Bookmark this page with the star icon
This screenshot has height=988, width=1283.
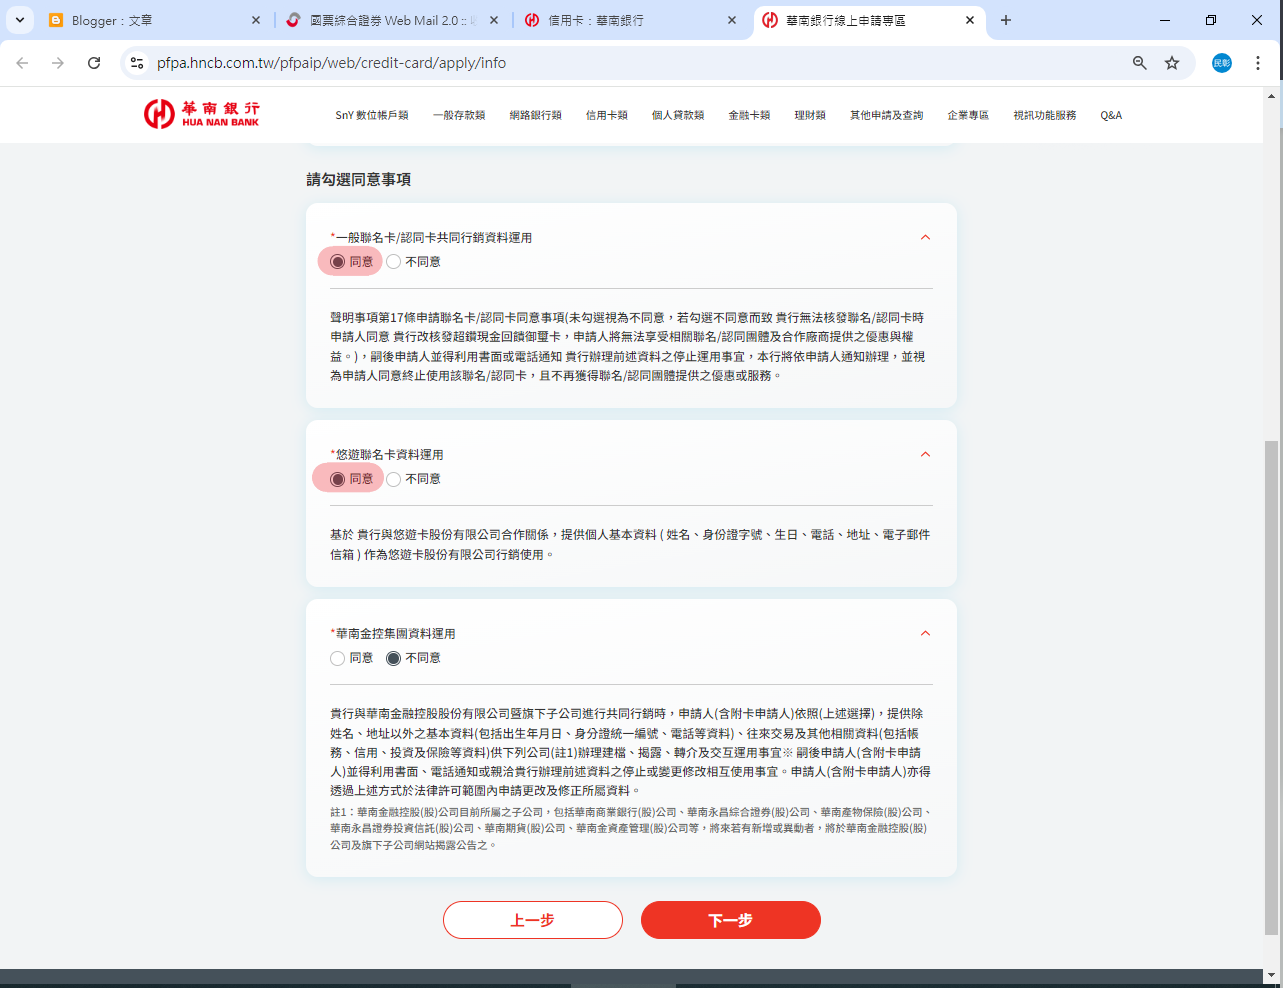[x=1172, y=63]
